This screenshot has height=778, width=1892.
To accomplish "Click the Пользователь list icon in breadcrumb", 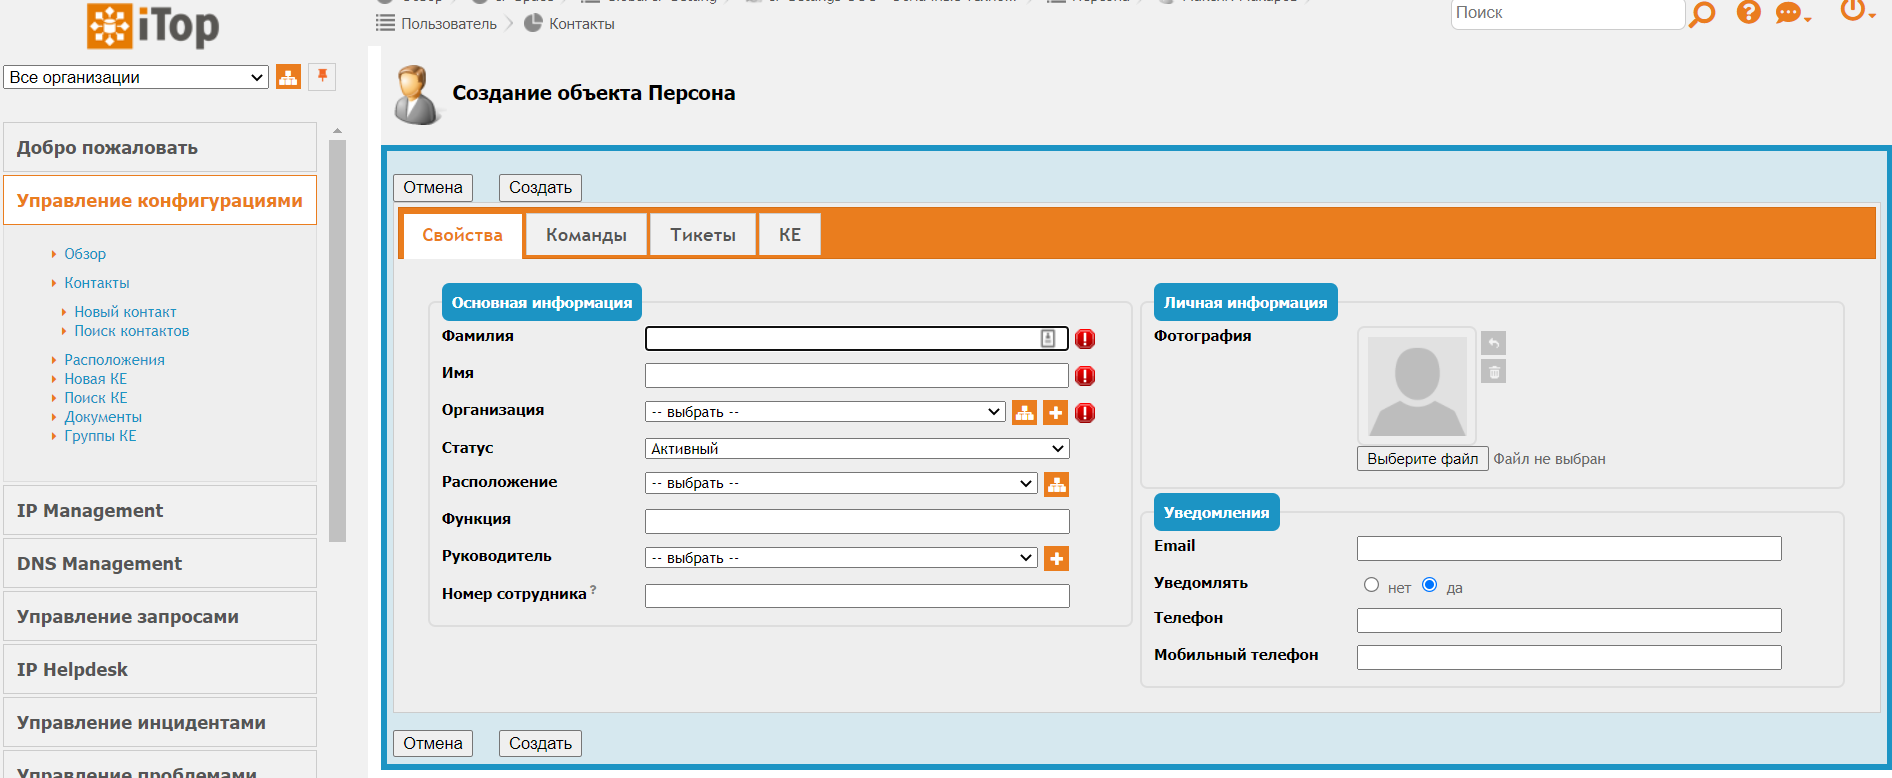I will (385, 23).
